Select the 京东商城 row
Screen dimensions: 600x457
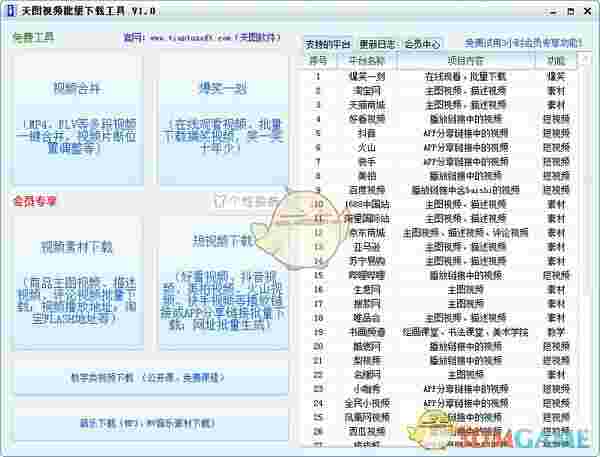click(440, 233)
